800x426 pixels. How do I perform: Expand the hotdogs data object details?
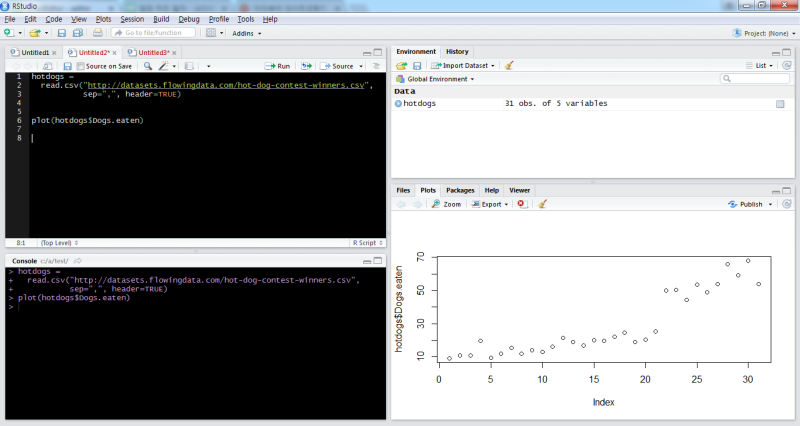coord(399,104)
